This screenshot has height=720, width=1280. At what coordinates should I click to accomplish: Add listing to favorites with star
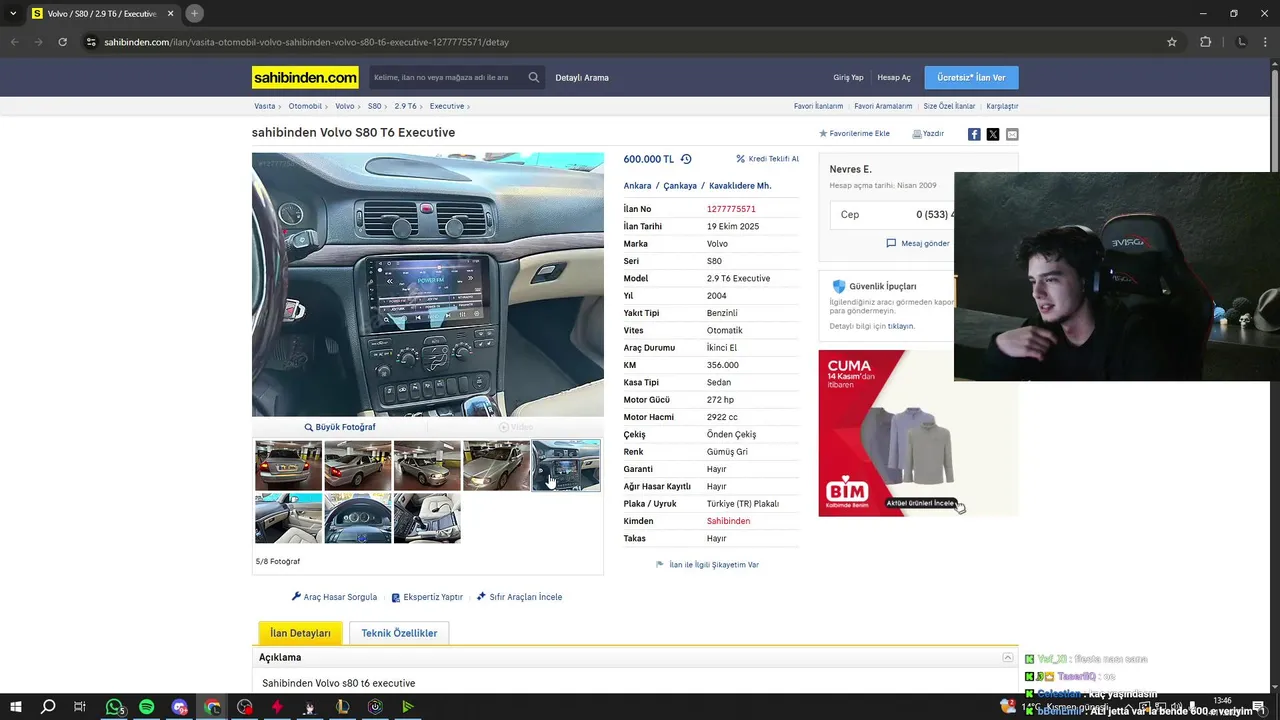854,133
